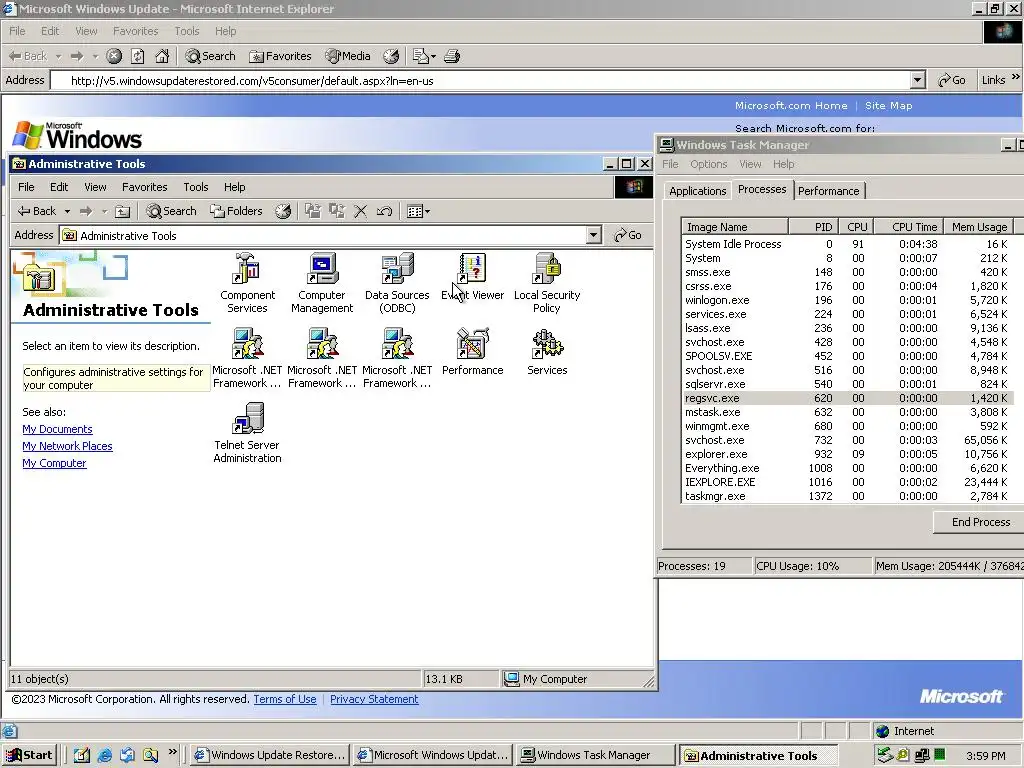Click Search button in Internet Explorer toolbar
Viewport: 1024px width, 768px height.
(x=210, y=56)
